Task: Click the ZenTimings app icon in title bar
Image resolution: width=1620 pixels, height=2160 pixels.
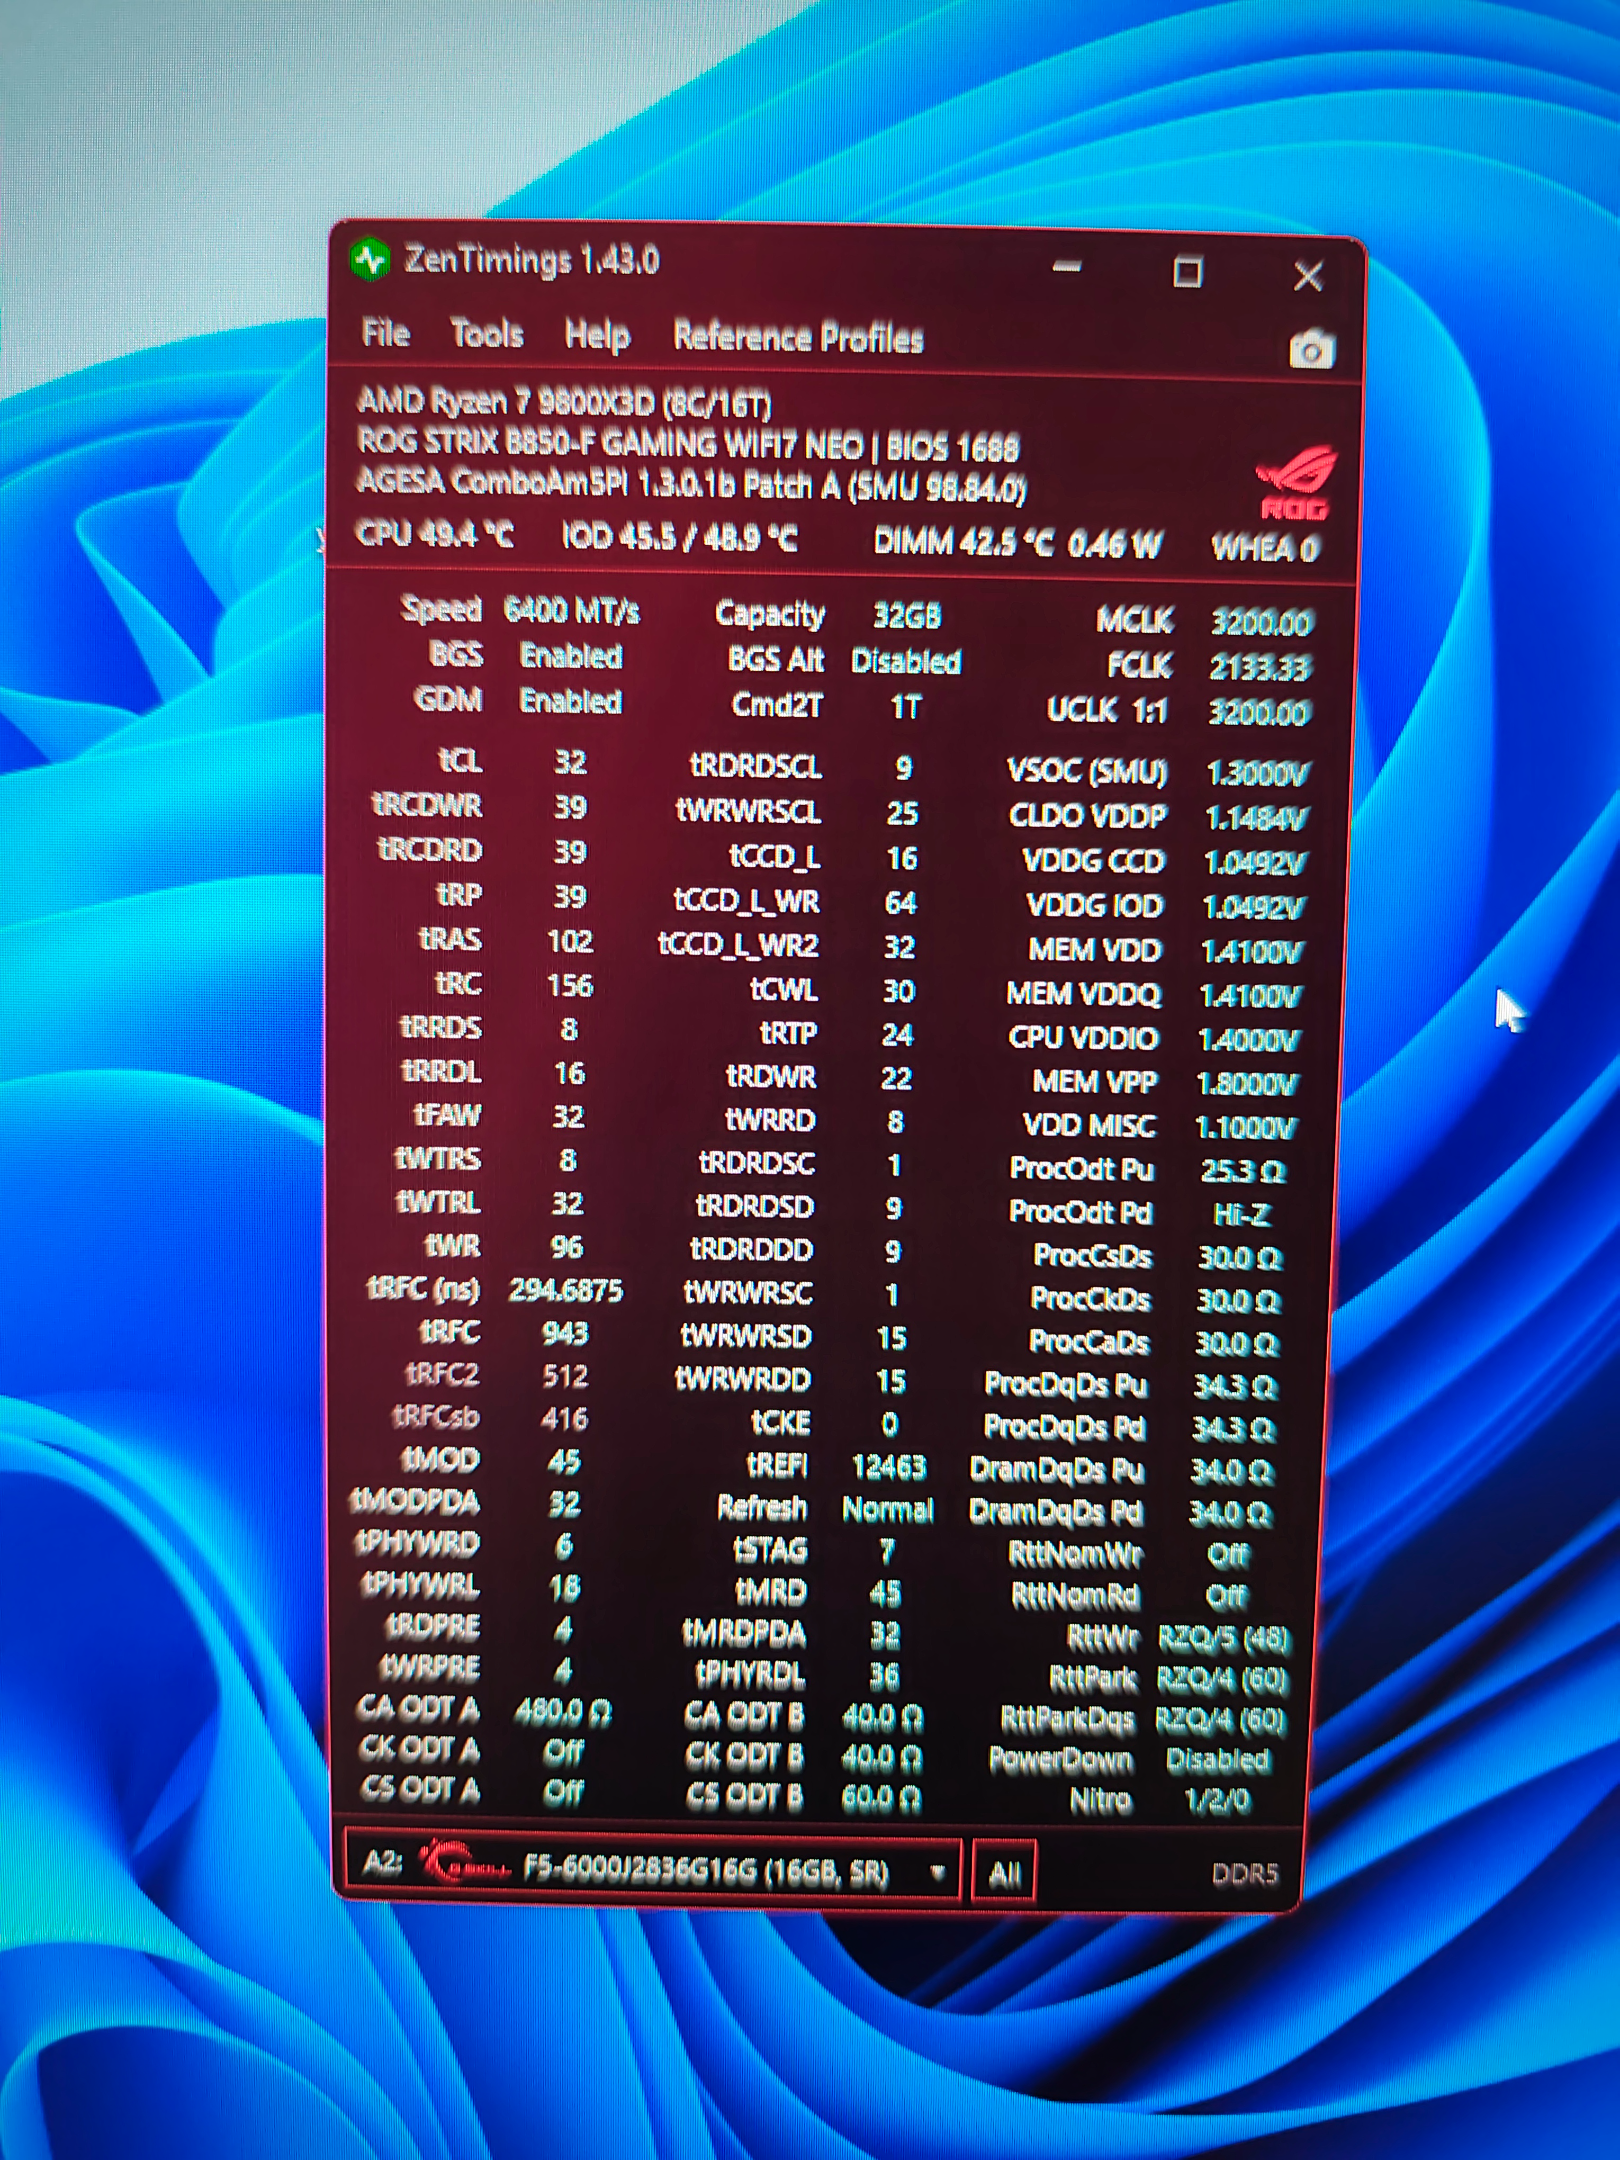Action: (x=371, y=260)
